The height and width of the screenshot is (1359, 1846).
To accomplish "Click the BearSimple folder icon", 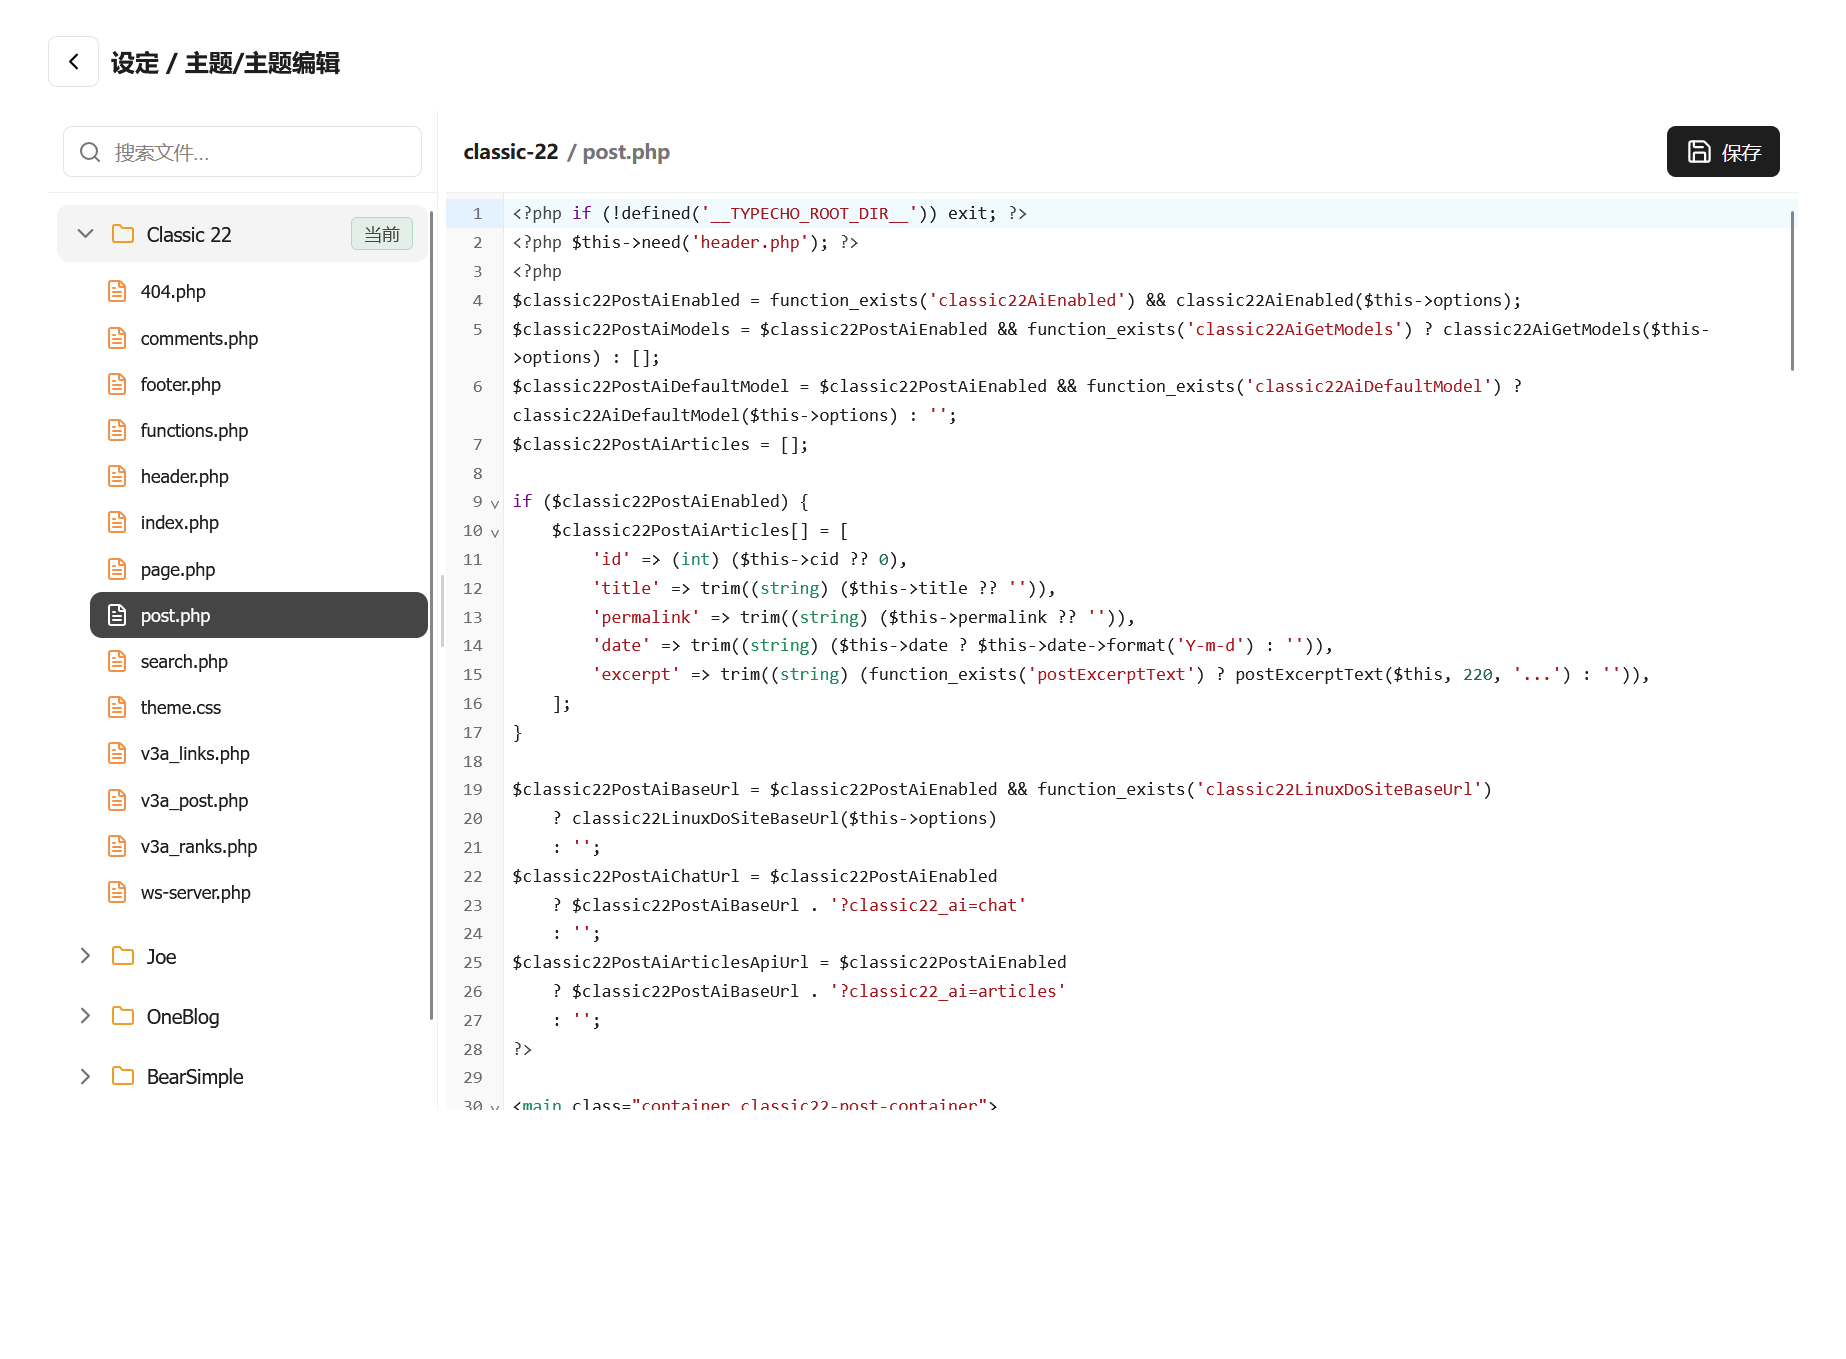I will 123,1076.
